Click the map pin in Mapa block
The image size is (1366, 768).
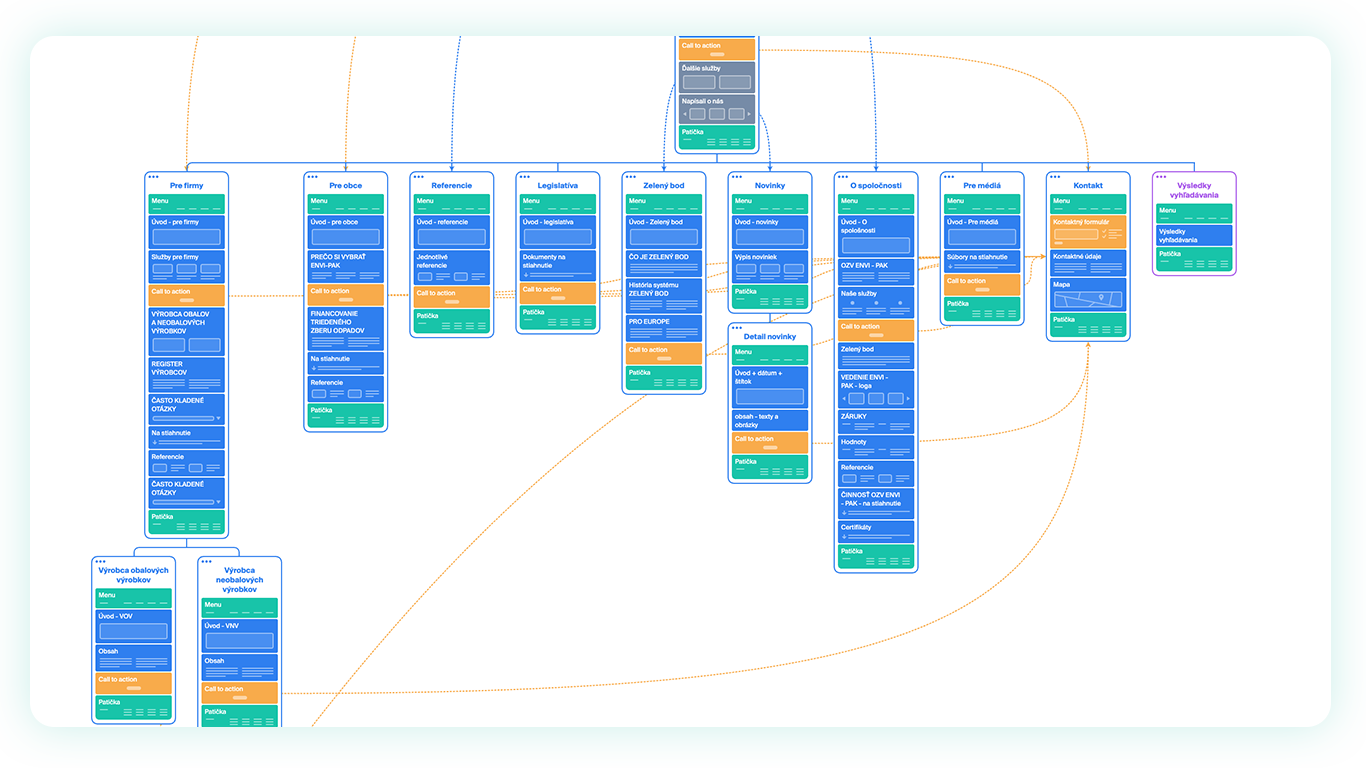tap(1101, 297)
